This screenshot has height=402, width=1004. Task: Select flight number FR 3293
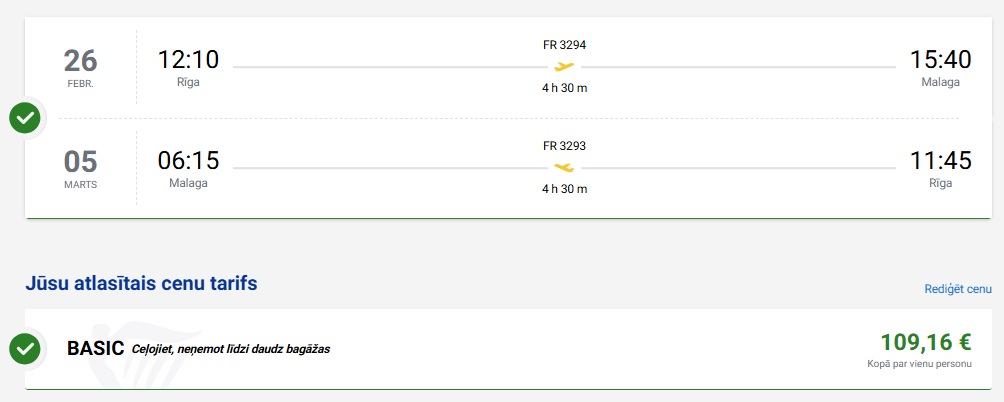coord(564,145)
